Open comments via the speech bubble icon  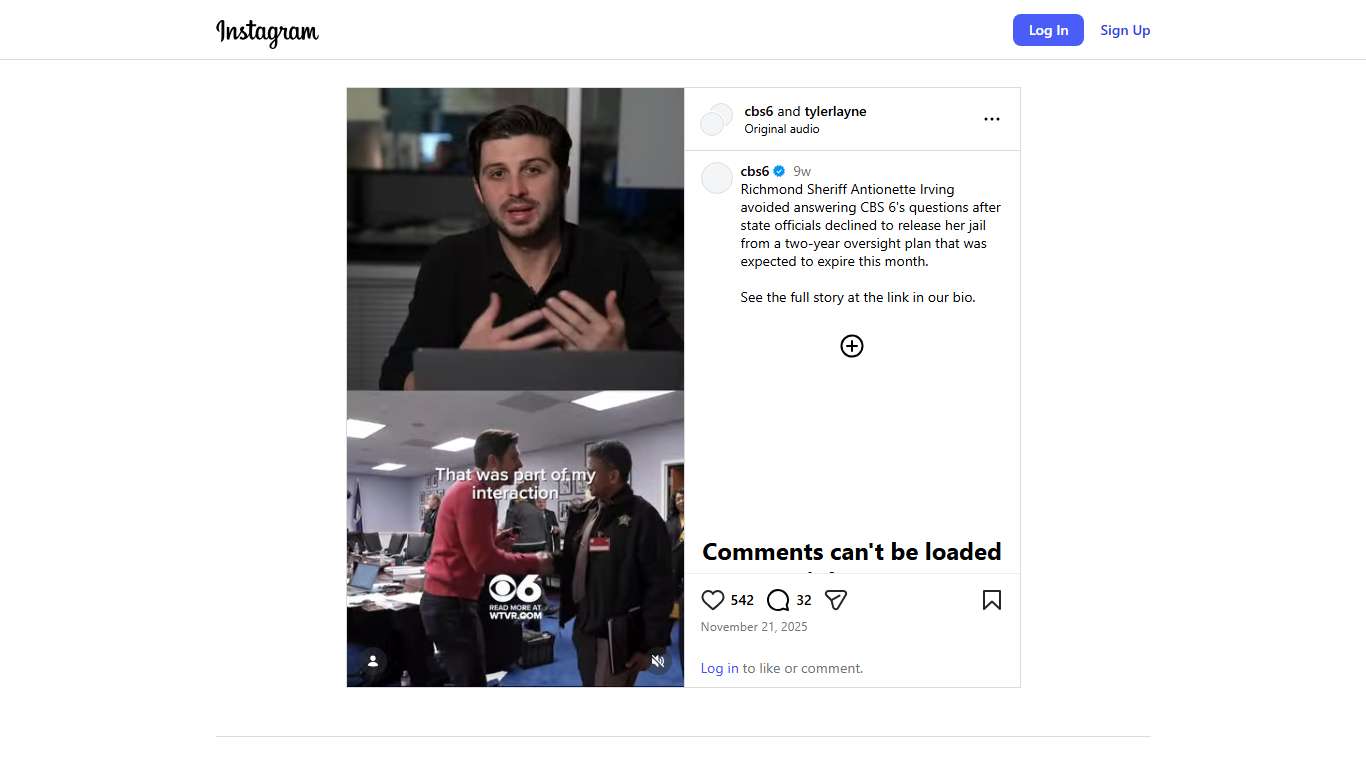tap(778, 600)
